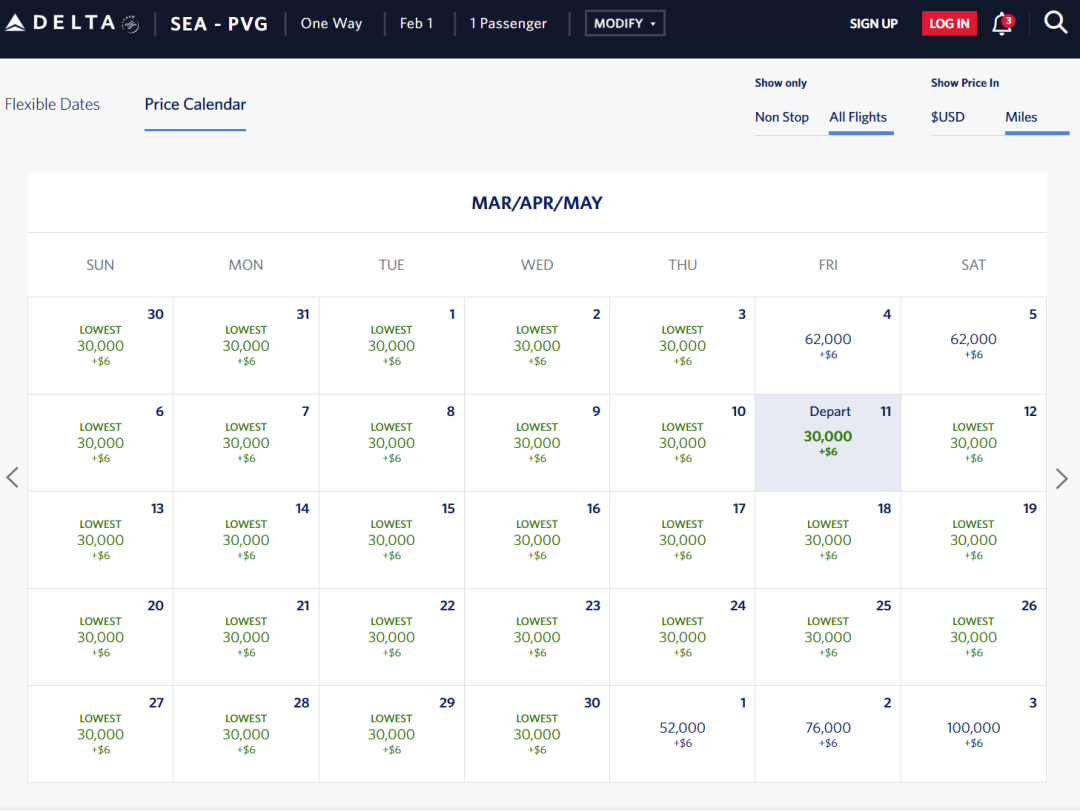Switch to the Flexible Dates tab
The width and height of the screenshot is (1080, 812).
(x=52, y=104)
